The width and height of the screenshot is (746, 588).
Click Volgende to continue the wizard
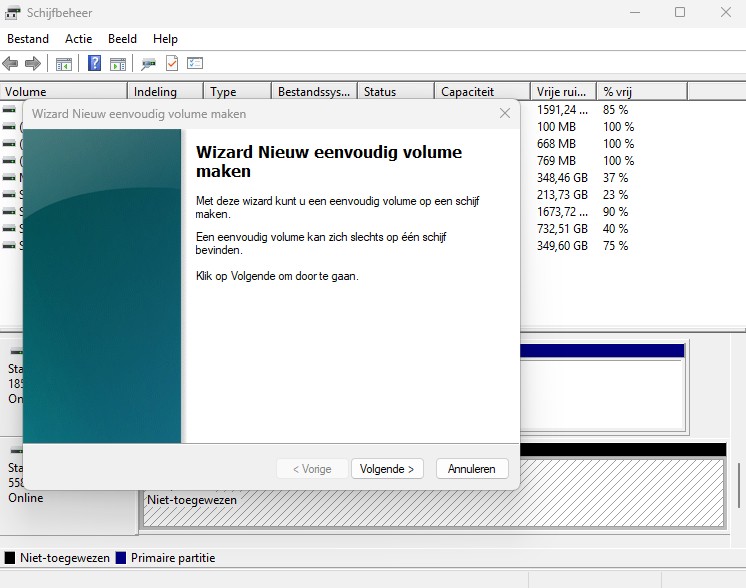pos(387,469)
